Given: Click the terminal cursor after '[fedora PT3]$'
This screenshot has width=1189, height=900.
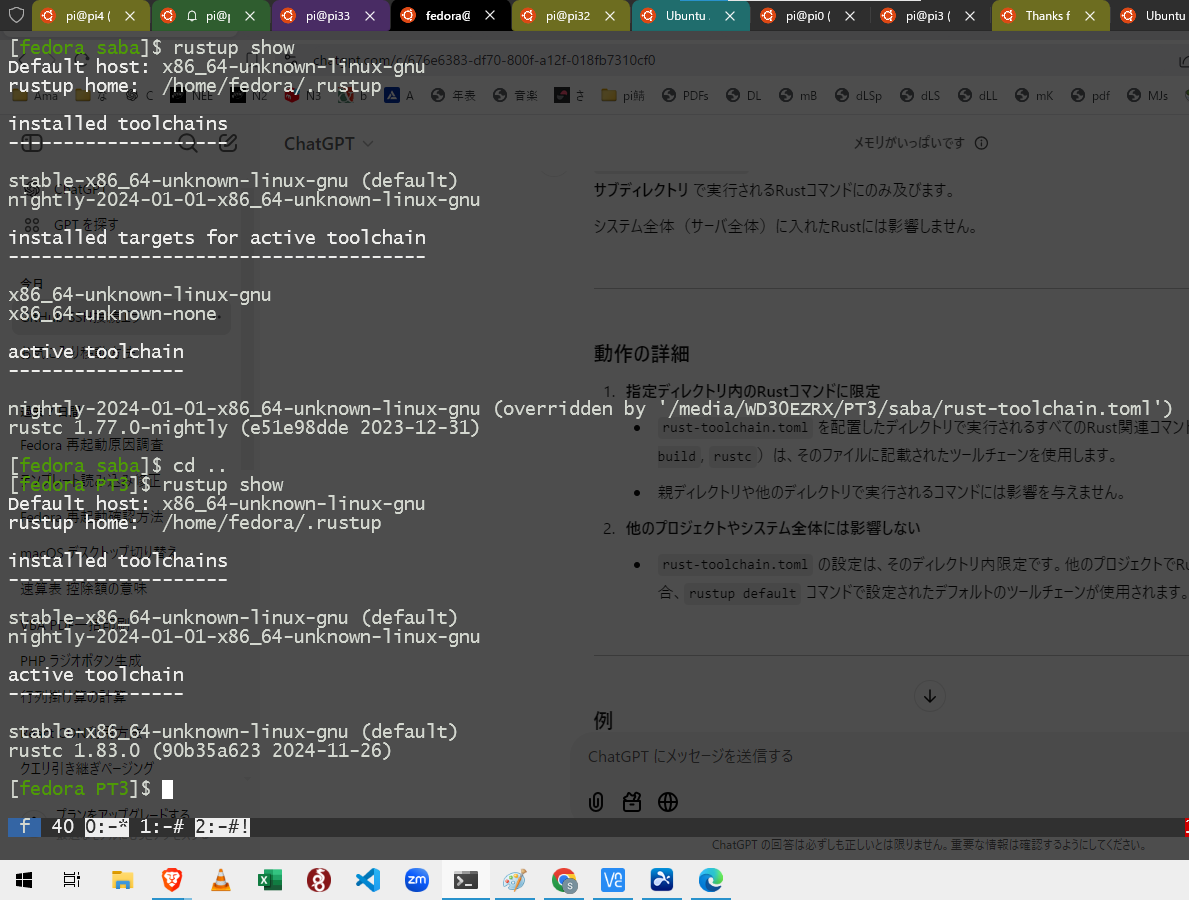Looking at the screenshot, I should click(168, 789).
